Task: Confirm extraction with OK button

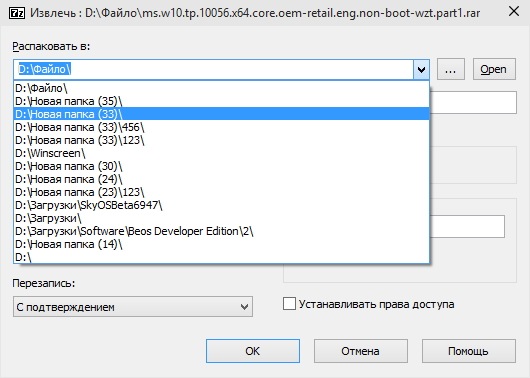Action: 253,351
